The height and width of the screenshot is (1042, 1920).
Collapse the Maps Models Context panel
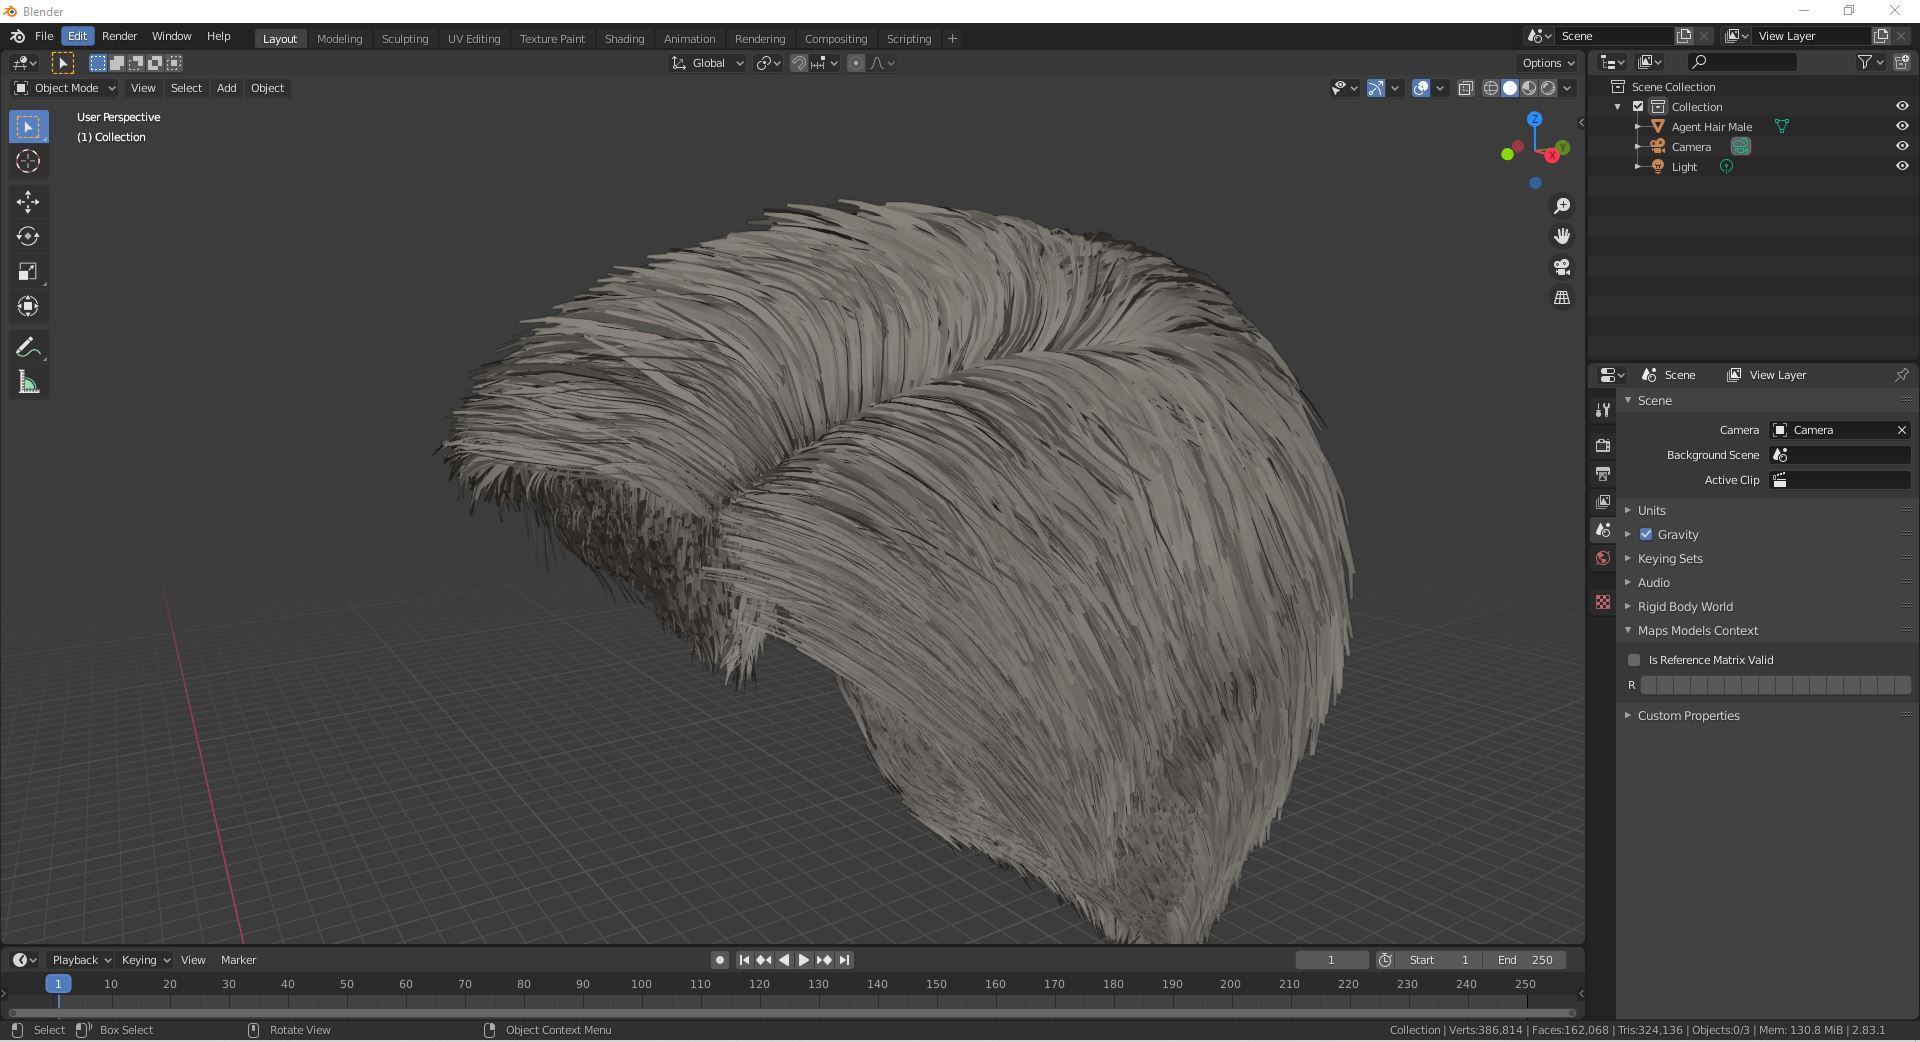[1697, 631]
